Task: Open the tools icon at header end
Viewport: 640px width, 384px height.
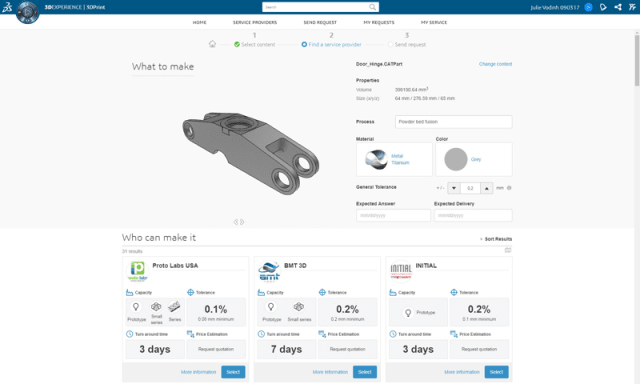Action: pos(632,7)
